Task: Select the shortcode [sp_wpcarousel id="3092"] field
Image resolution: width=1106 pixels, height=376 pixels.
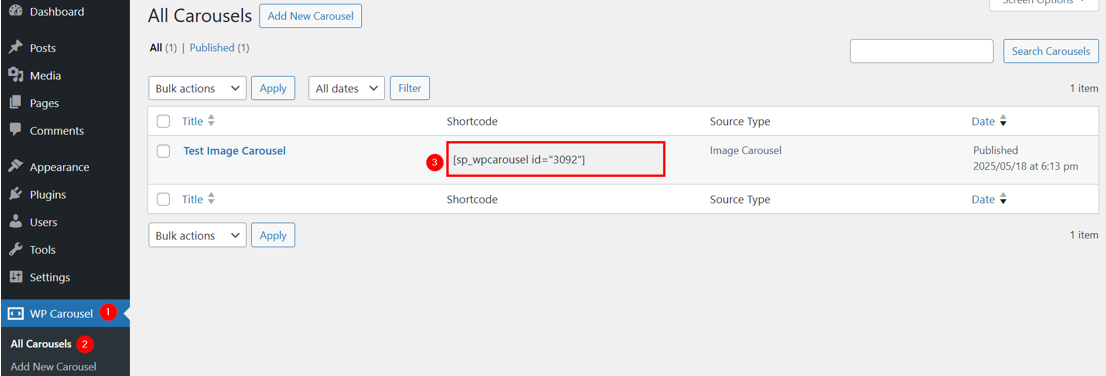Action: tap(555, 159)
